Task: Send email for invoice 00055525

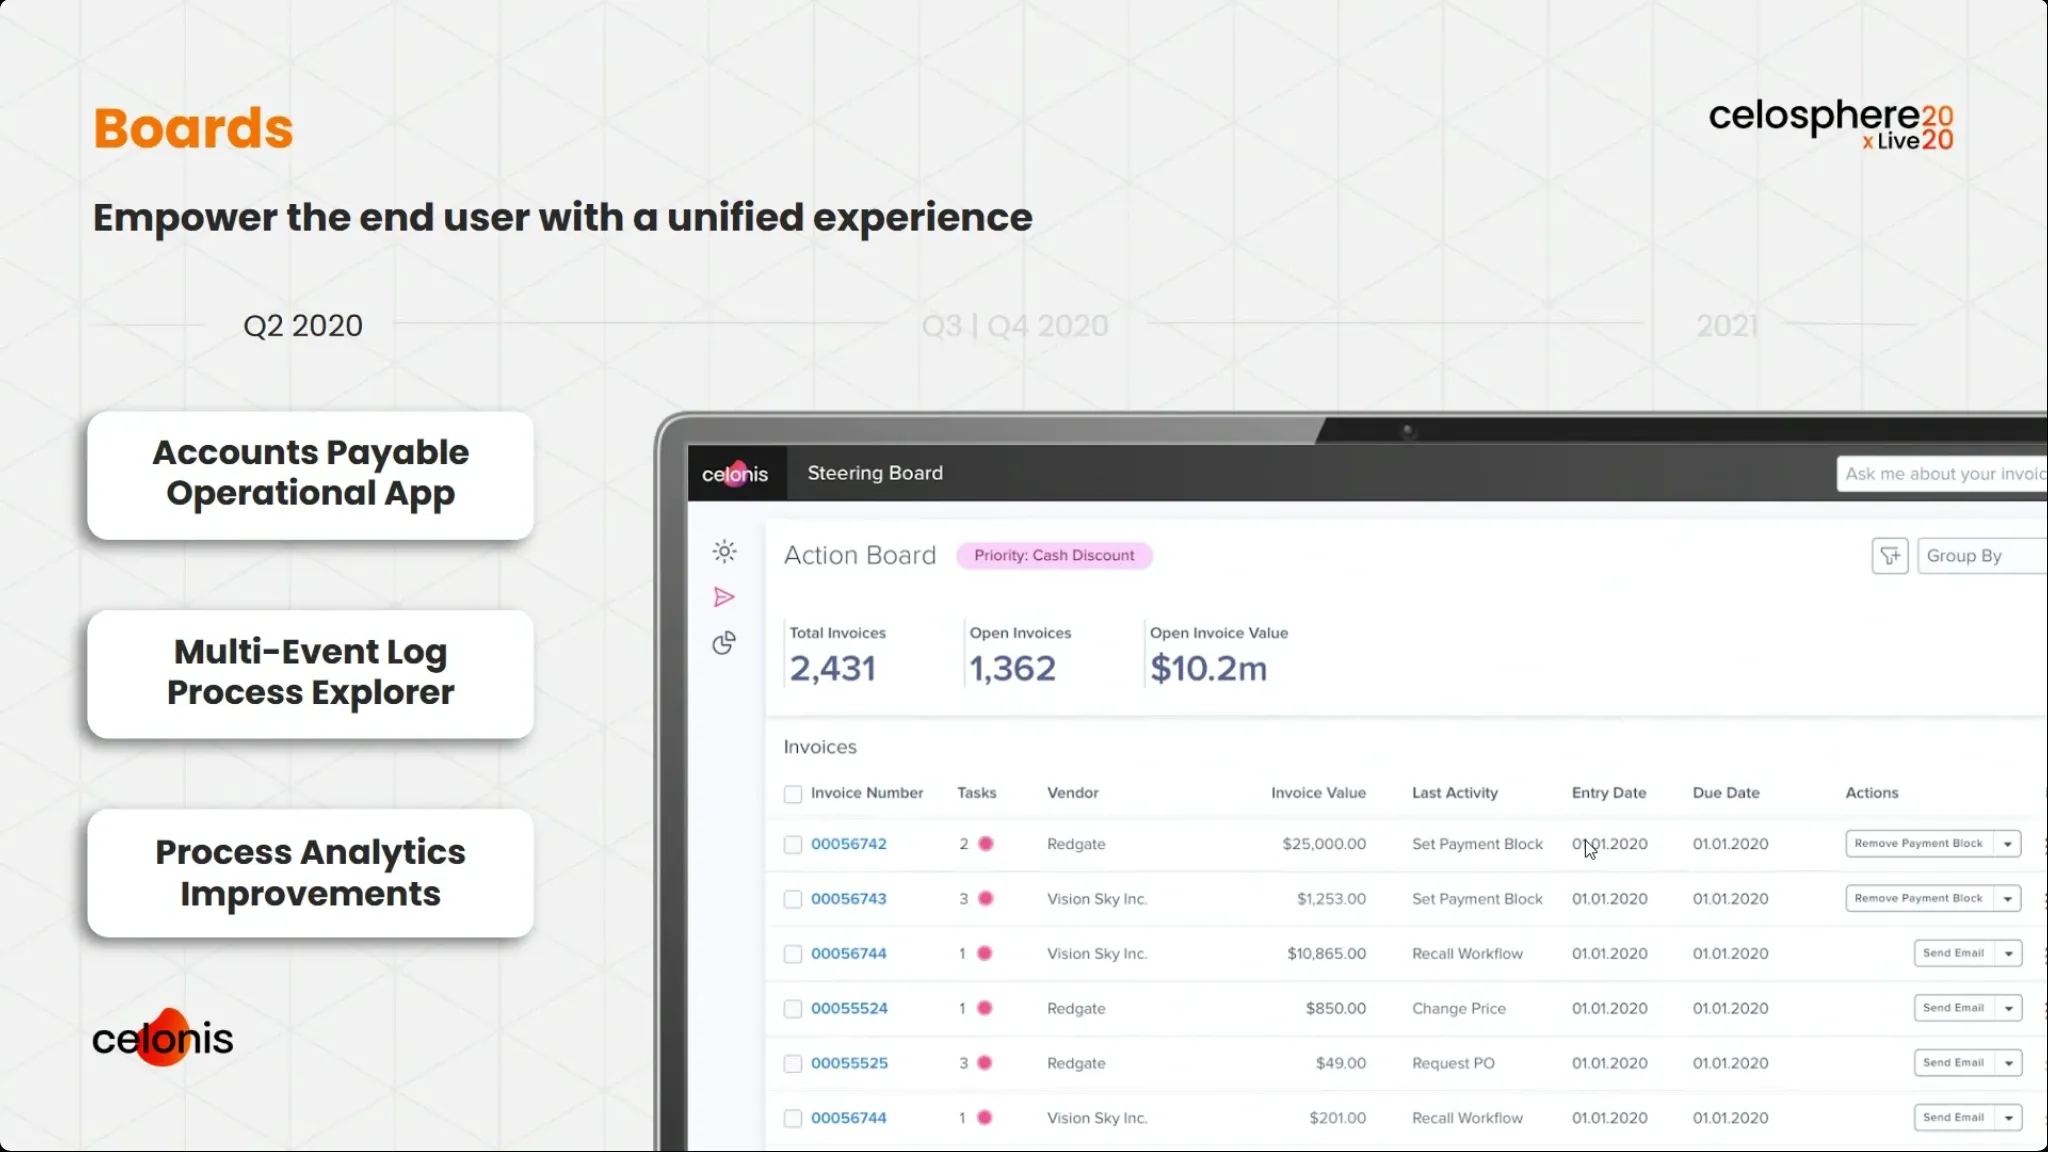Action: (1953, 1063)
